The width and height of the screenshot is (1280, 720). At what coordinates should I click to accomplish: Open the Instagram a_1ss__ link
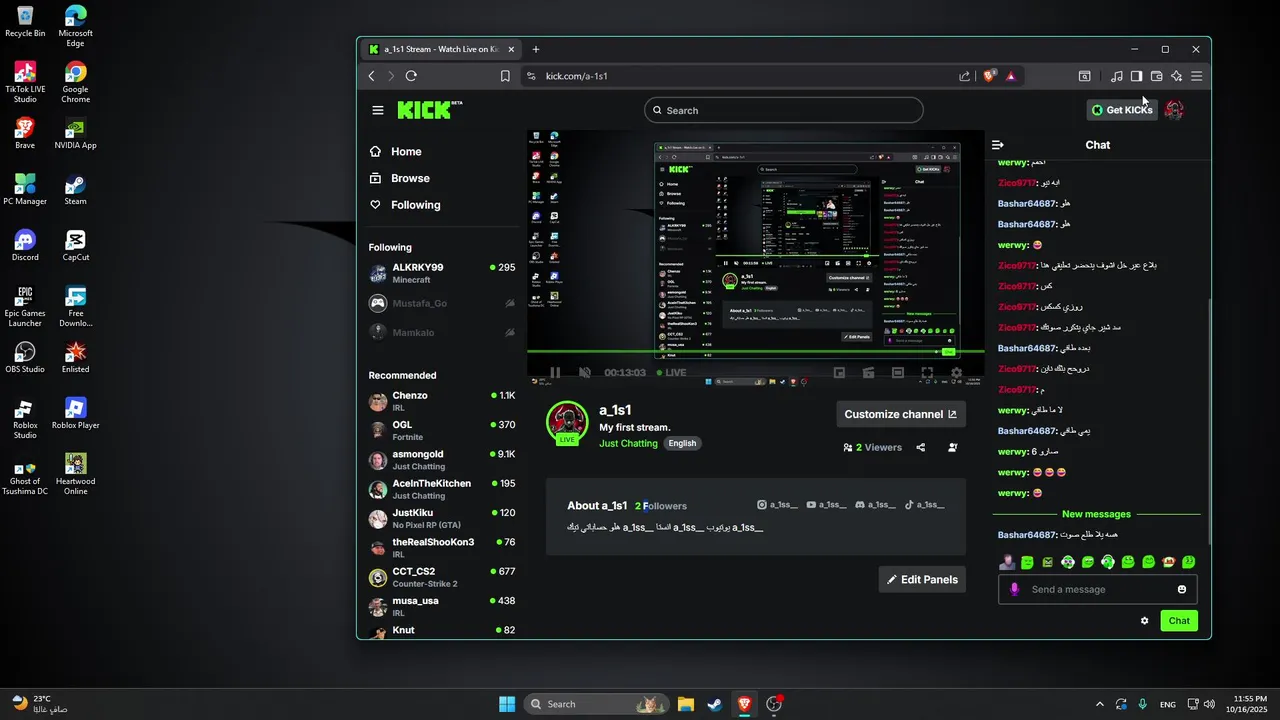[778, 505]
